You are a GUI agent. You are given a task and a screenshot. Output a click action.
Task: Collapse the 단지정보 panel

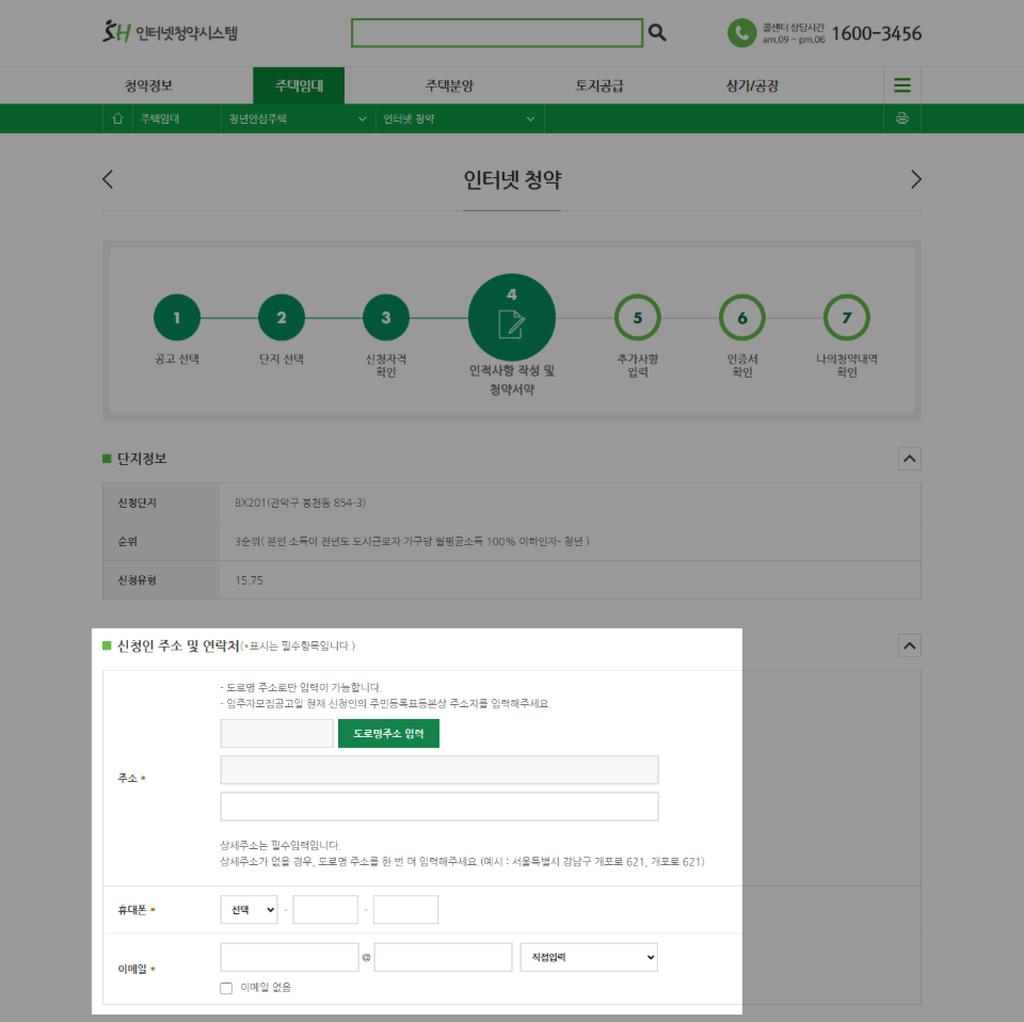pyautogui.click(x=909, y=458)
